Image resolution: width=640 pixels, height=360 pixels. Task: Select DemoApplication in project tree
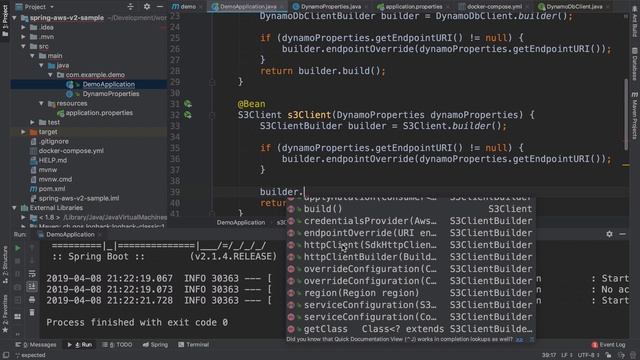click(109, 84)
